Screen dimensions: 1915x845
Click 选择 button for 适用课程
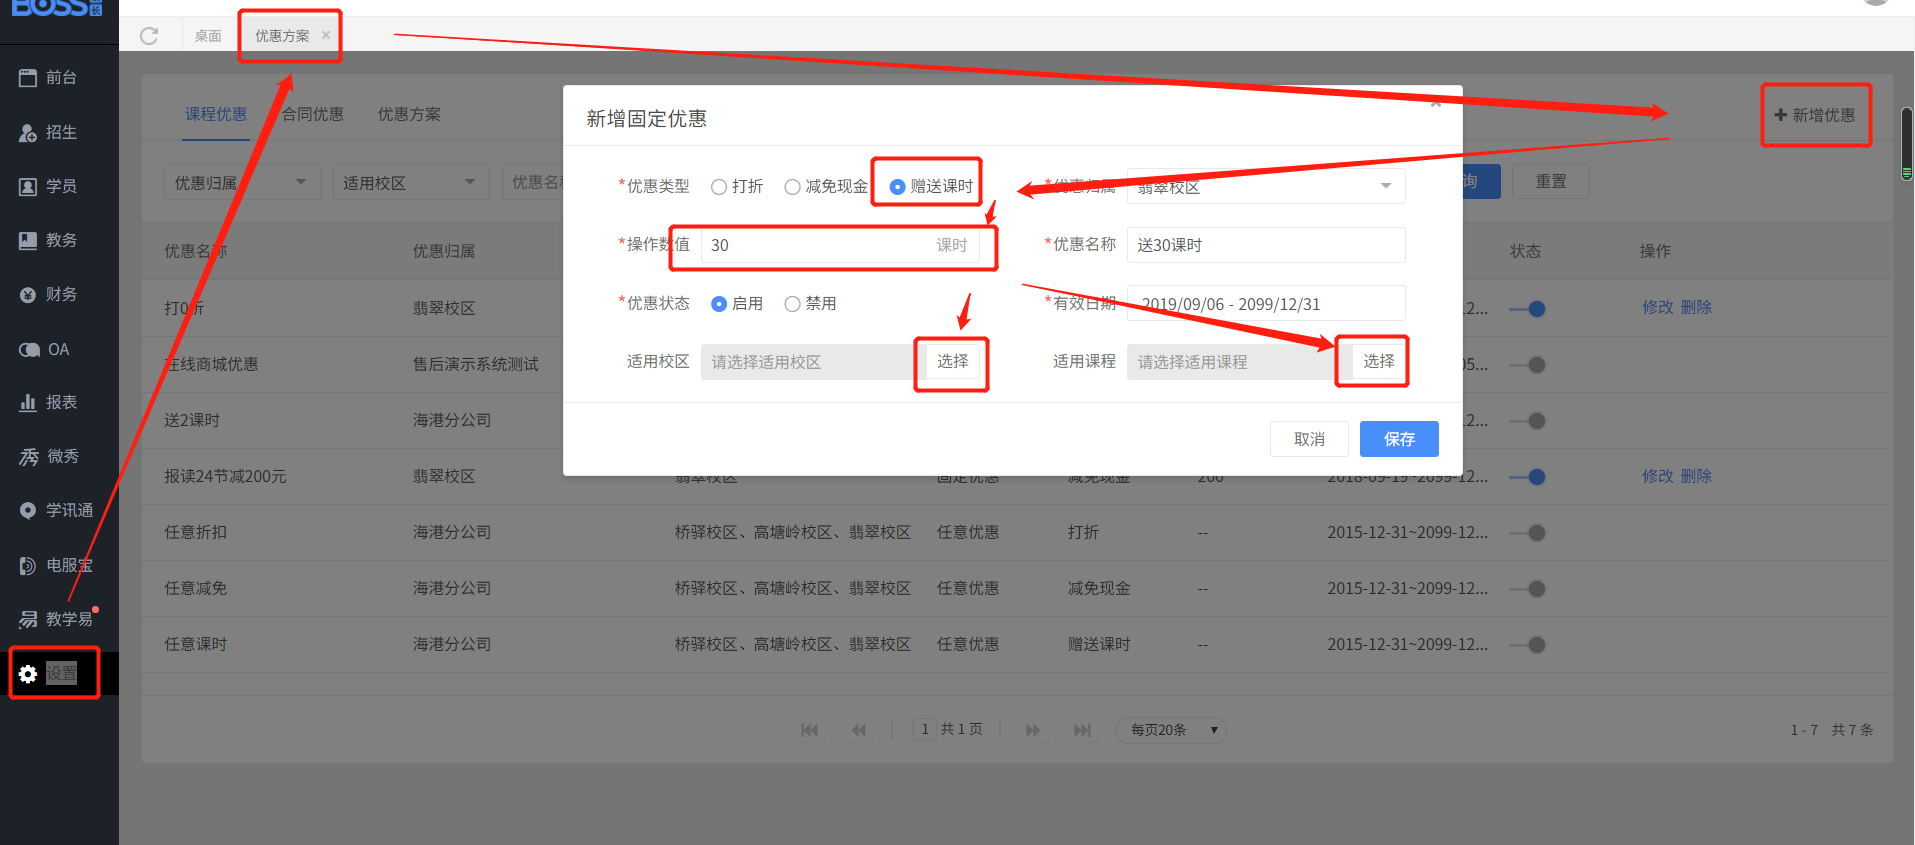pyautogui.click(x=1378, y=361)
